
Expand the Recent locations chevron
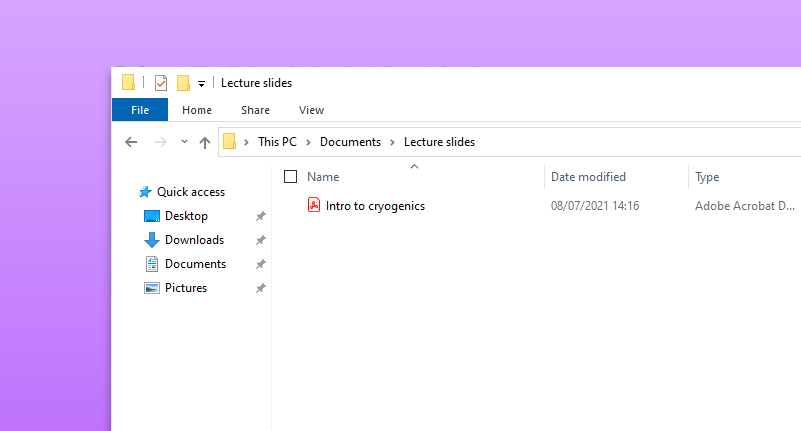tap(184, 142)
